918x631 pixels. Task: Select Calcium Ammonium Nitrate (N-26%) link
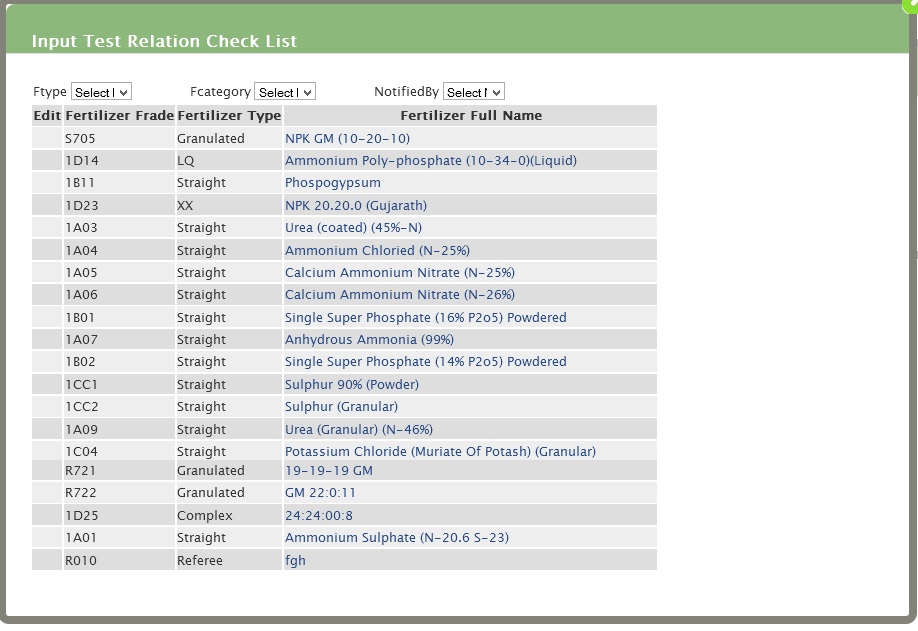click(x=399, y=295)
